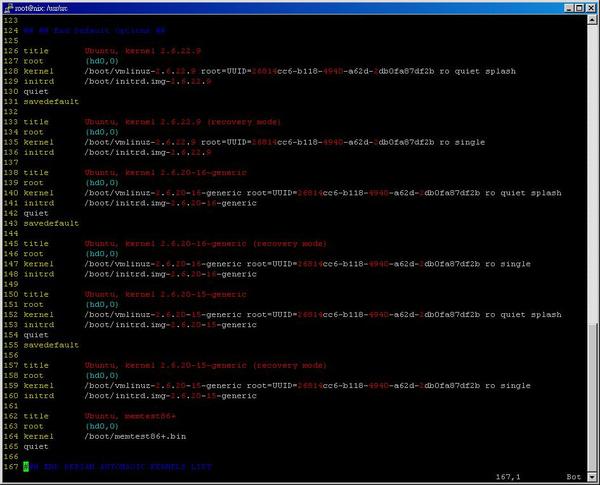Click 'title' keyword on line 157

click(36, 366)
